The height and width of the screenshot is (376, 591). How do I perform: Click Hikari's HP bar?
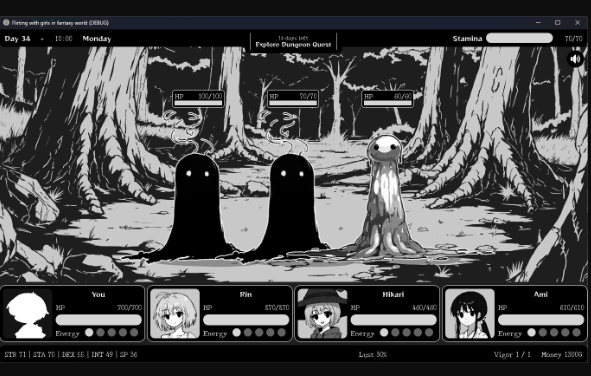(393, 320)
